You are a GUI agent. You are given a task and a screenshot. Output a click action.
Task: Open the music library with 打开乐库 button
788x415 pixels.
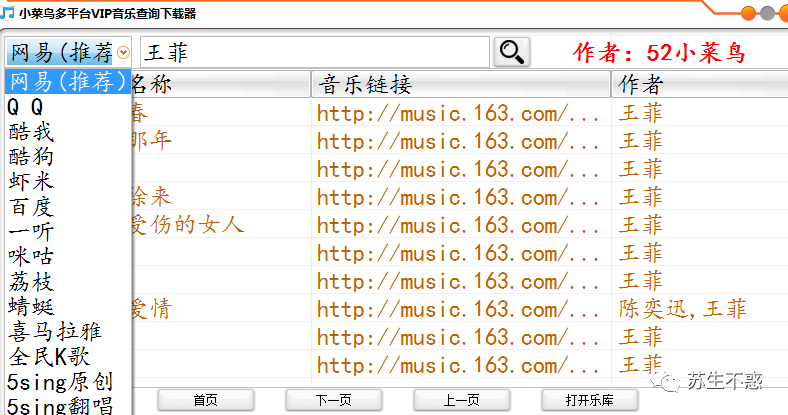589,400
